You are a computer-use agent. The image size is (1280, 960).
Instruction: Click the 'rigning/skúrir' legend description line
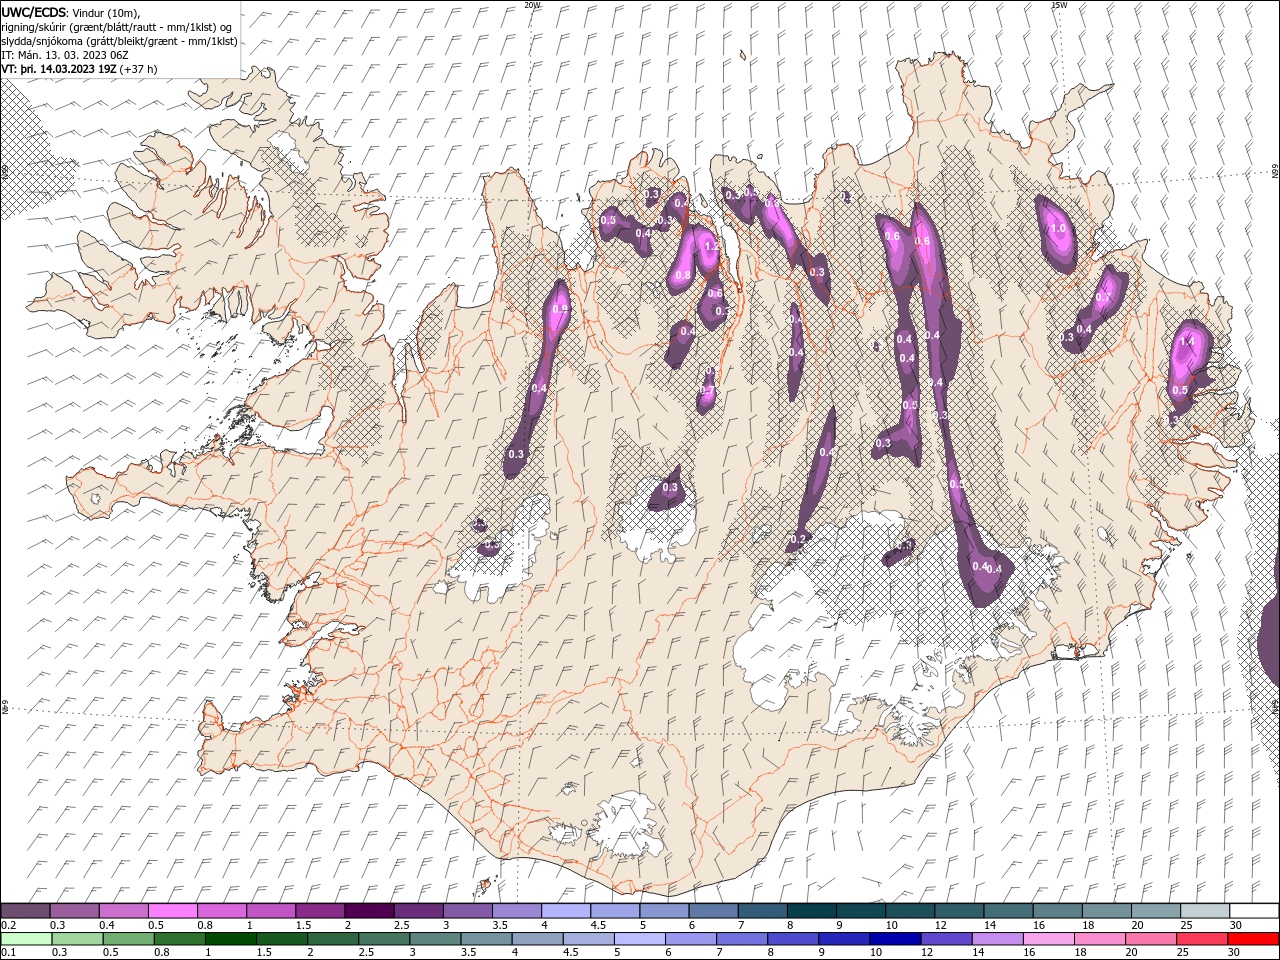point(117,27)
